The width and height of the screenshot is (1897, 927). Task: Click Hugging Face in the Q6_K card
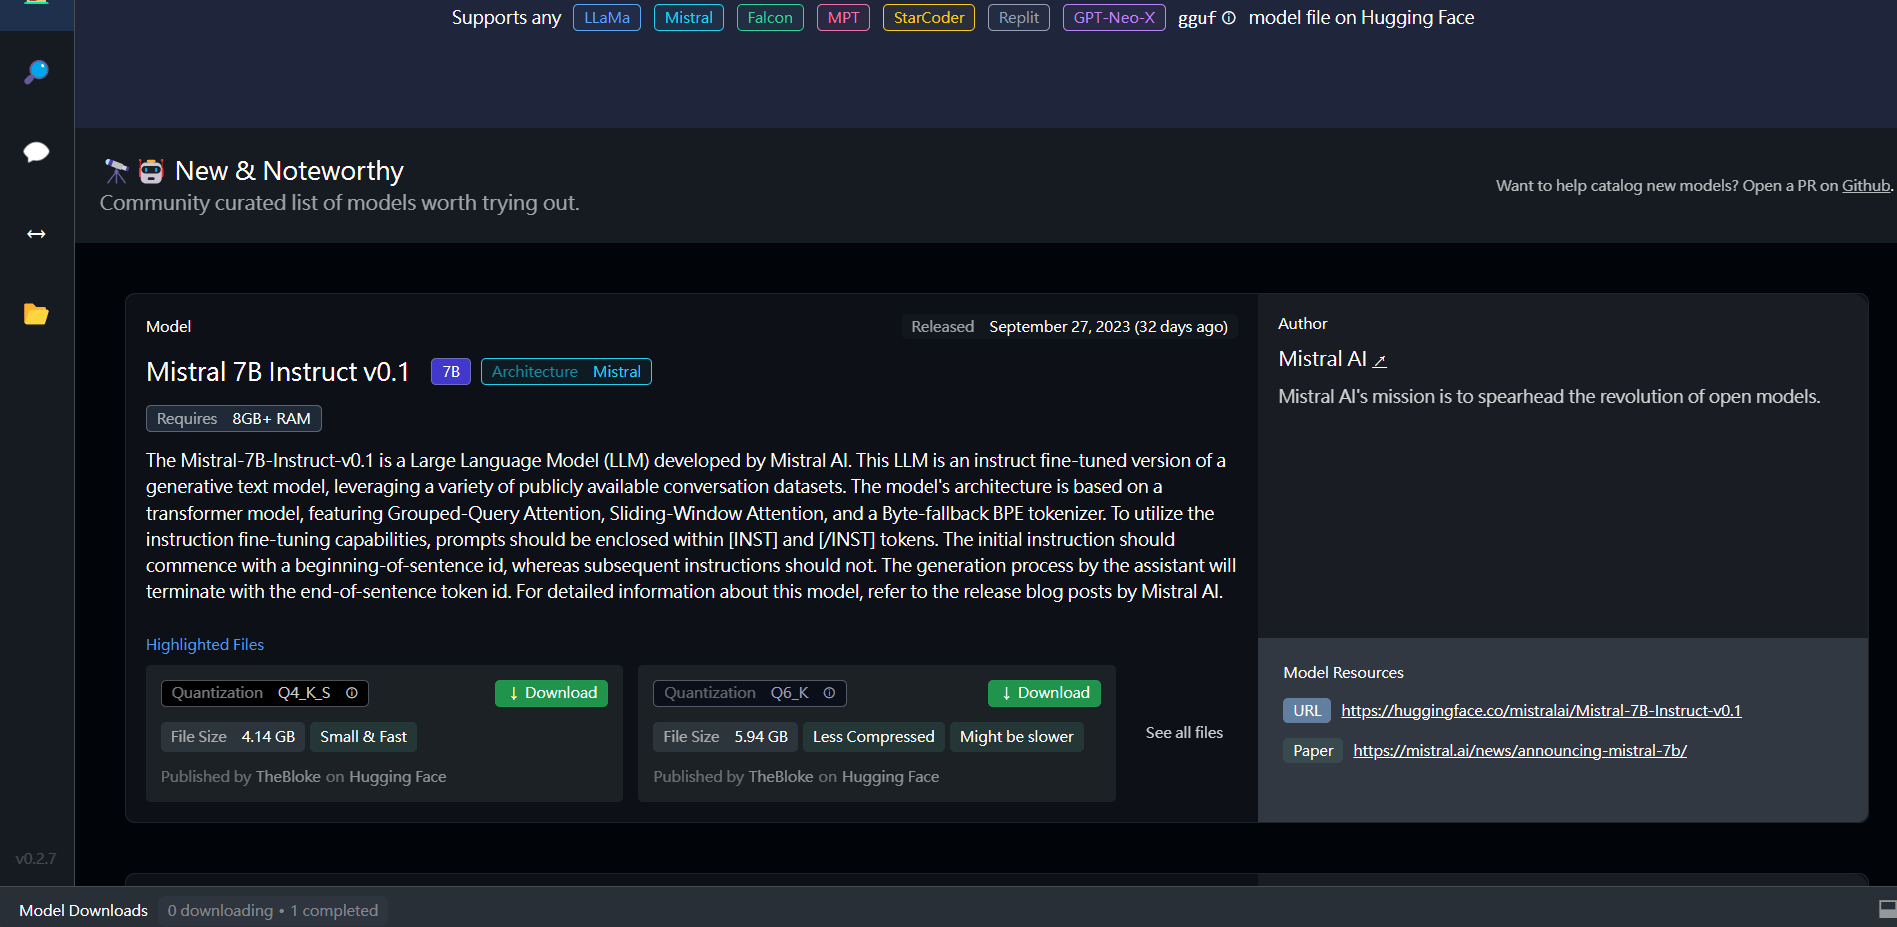(x=890, y=777)
